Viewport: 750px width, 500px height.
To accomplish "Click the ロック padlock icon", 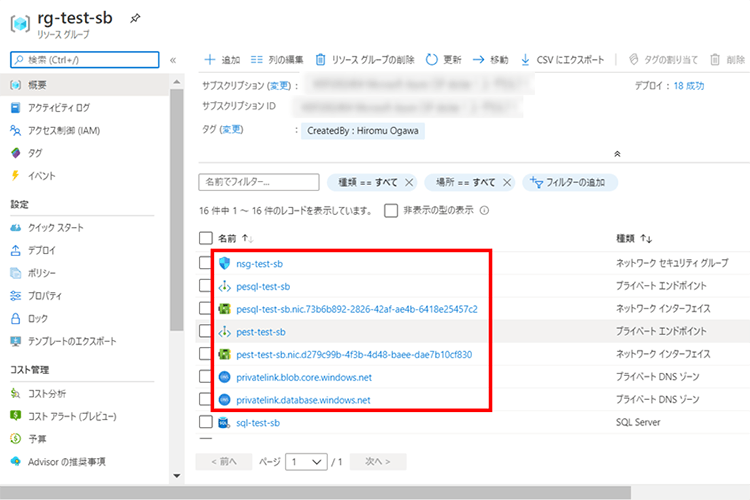I will click(x=16, y=318).
